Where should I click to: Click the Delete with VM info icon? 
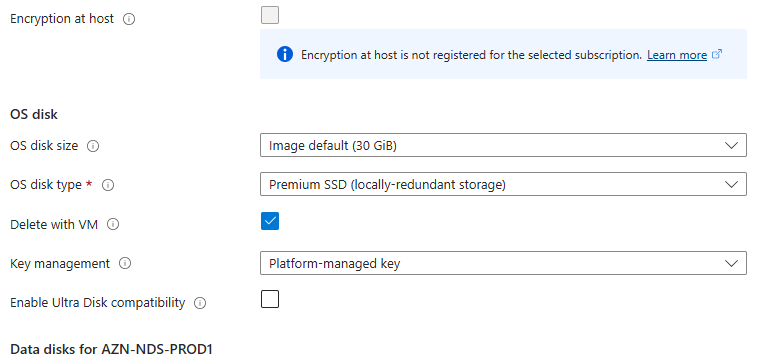click(113, 225)
